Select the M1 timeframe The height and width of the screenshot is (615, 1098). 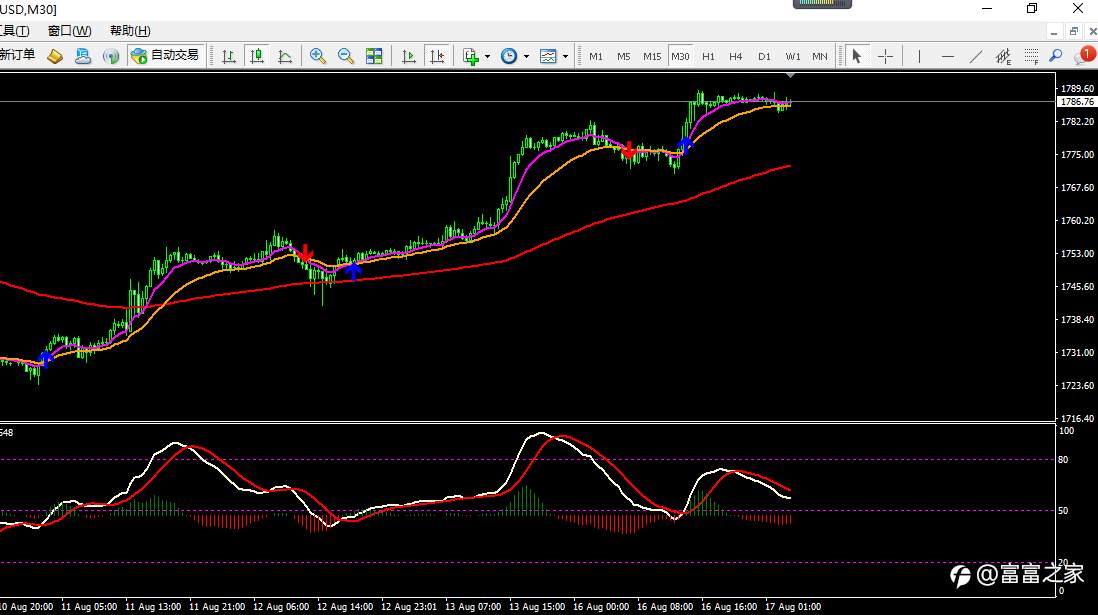coord(596,56)
